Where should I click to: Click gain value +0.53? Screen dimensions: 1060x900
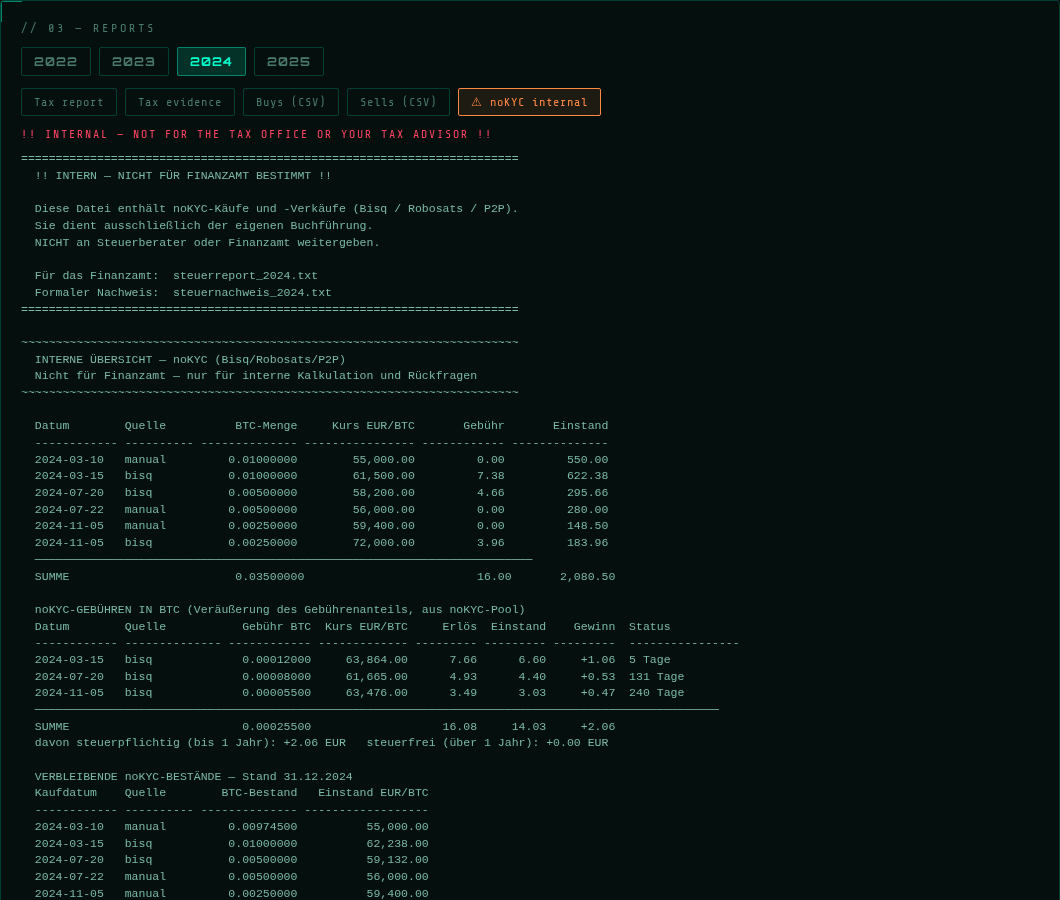598,677
